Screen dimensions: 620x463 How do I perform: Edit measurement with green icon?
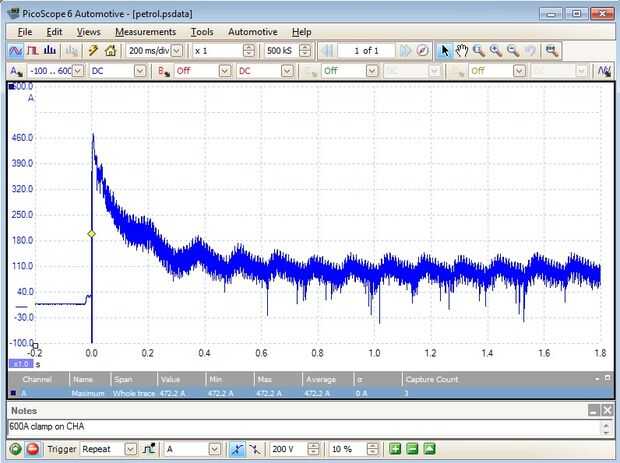click(x=429, y=449)
